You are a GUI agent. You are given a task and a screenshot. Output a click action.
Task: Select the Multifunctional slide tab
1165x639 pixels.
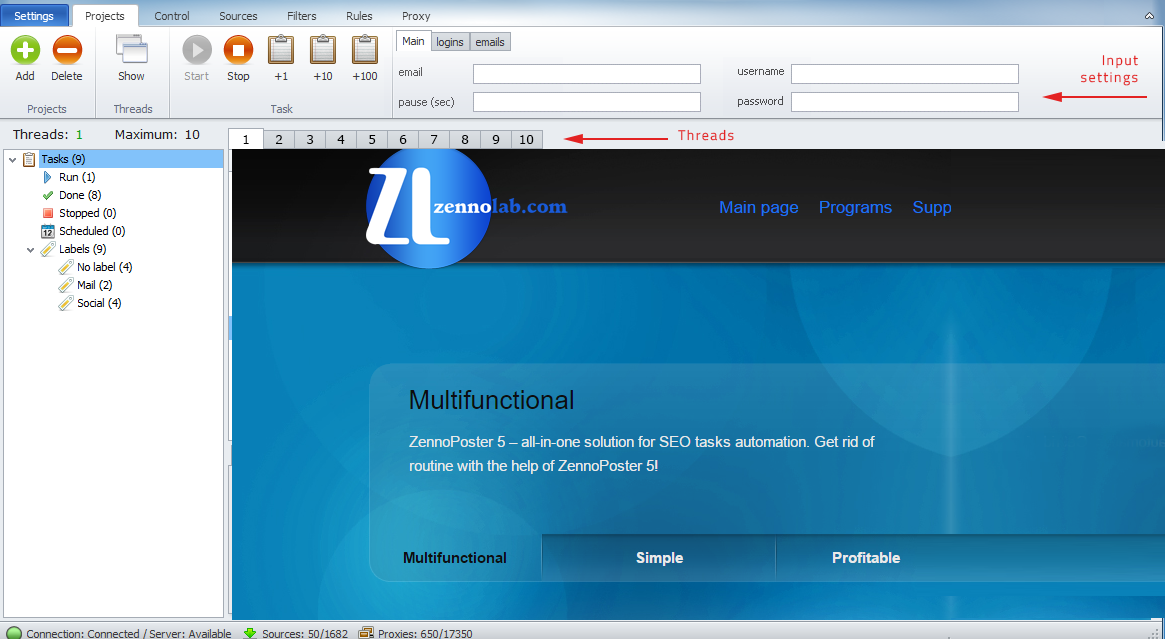click(455, 558)
